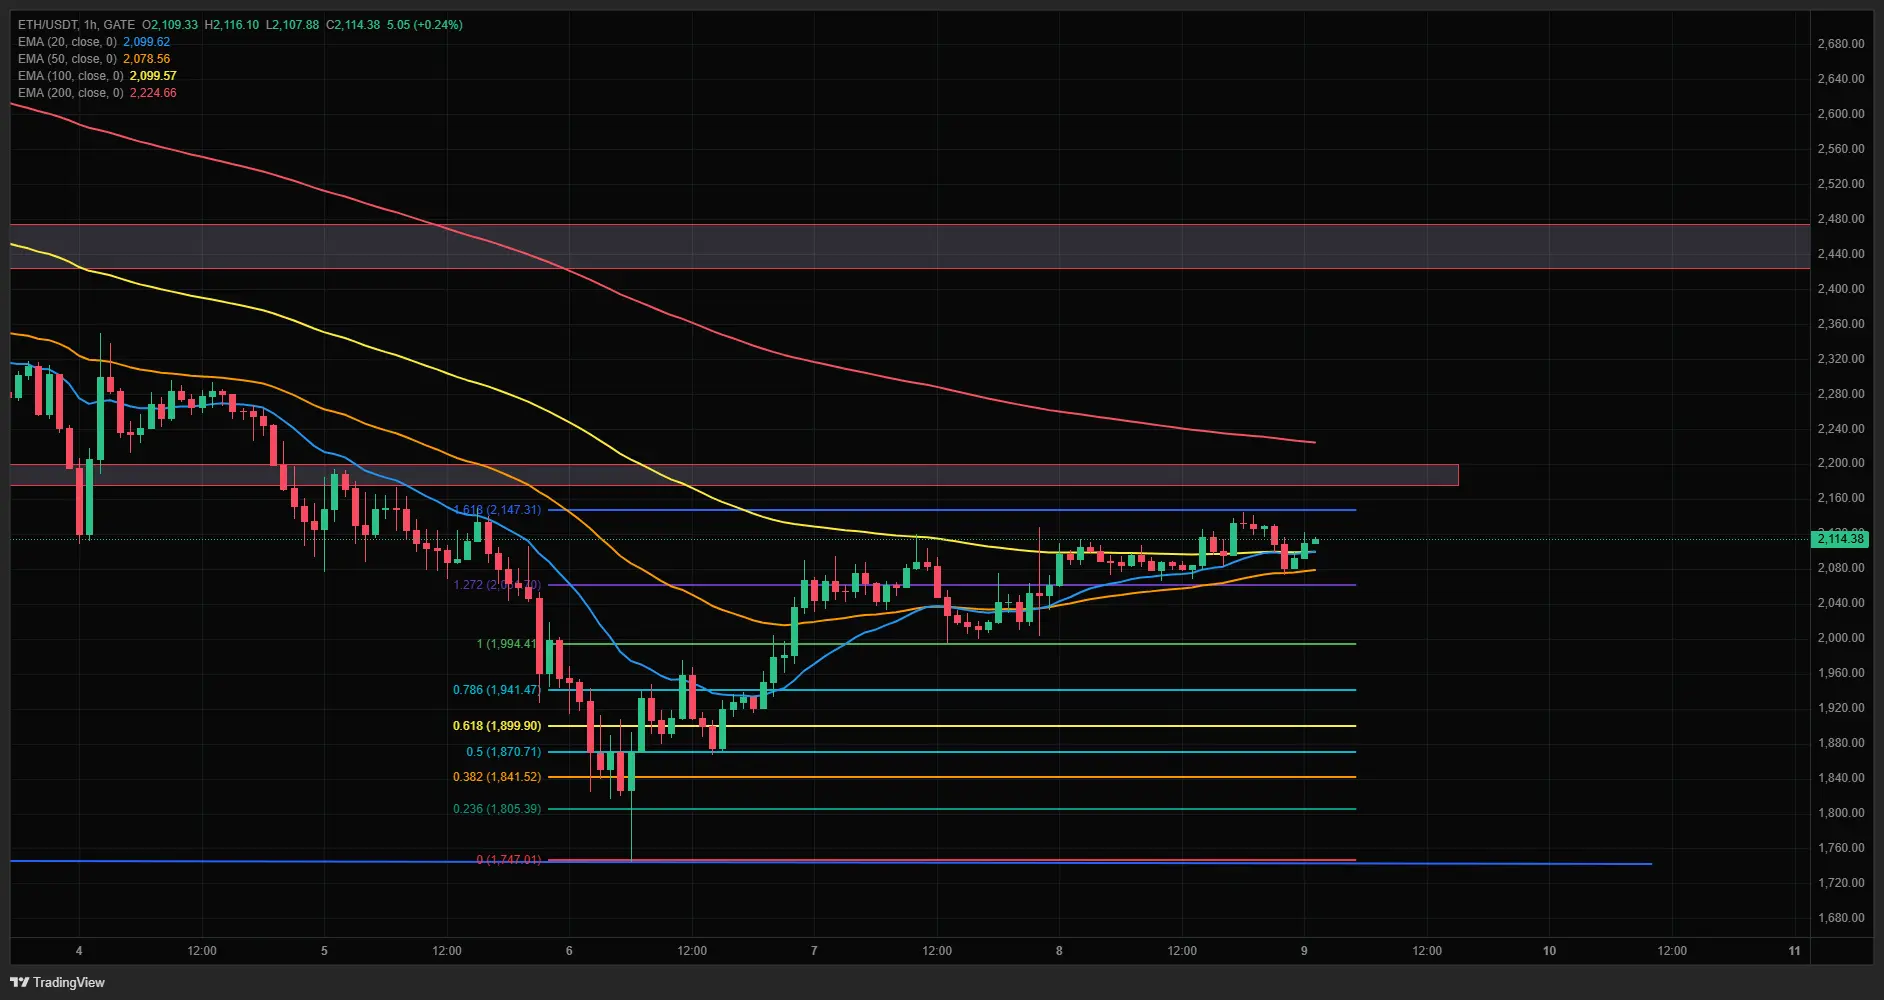Click the close price C2,114.38 in the header
Image resolution: width=1884 pixels, height=1000 pixels.
tap(353, 25)
